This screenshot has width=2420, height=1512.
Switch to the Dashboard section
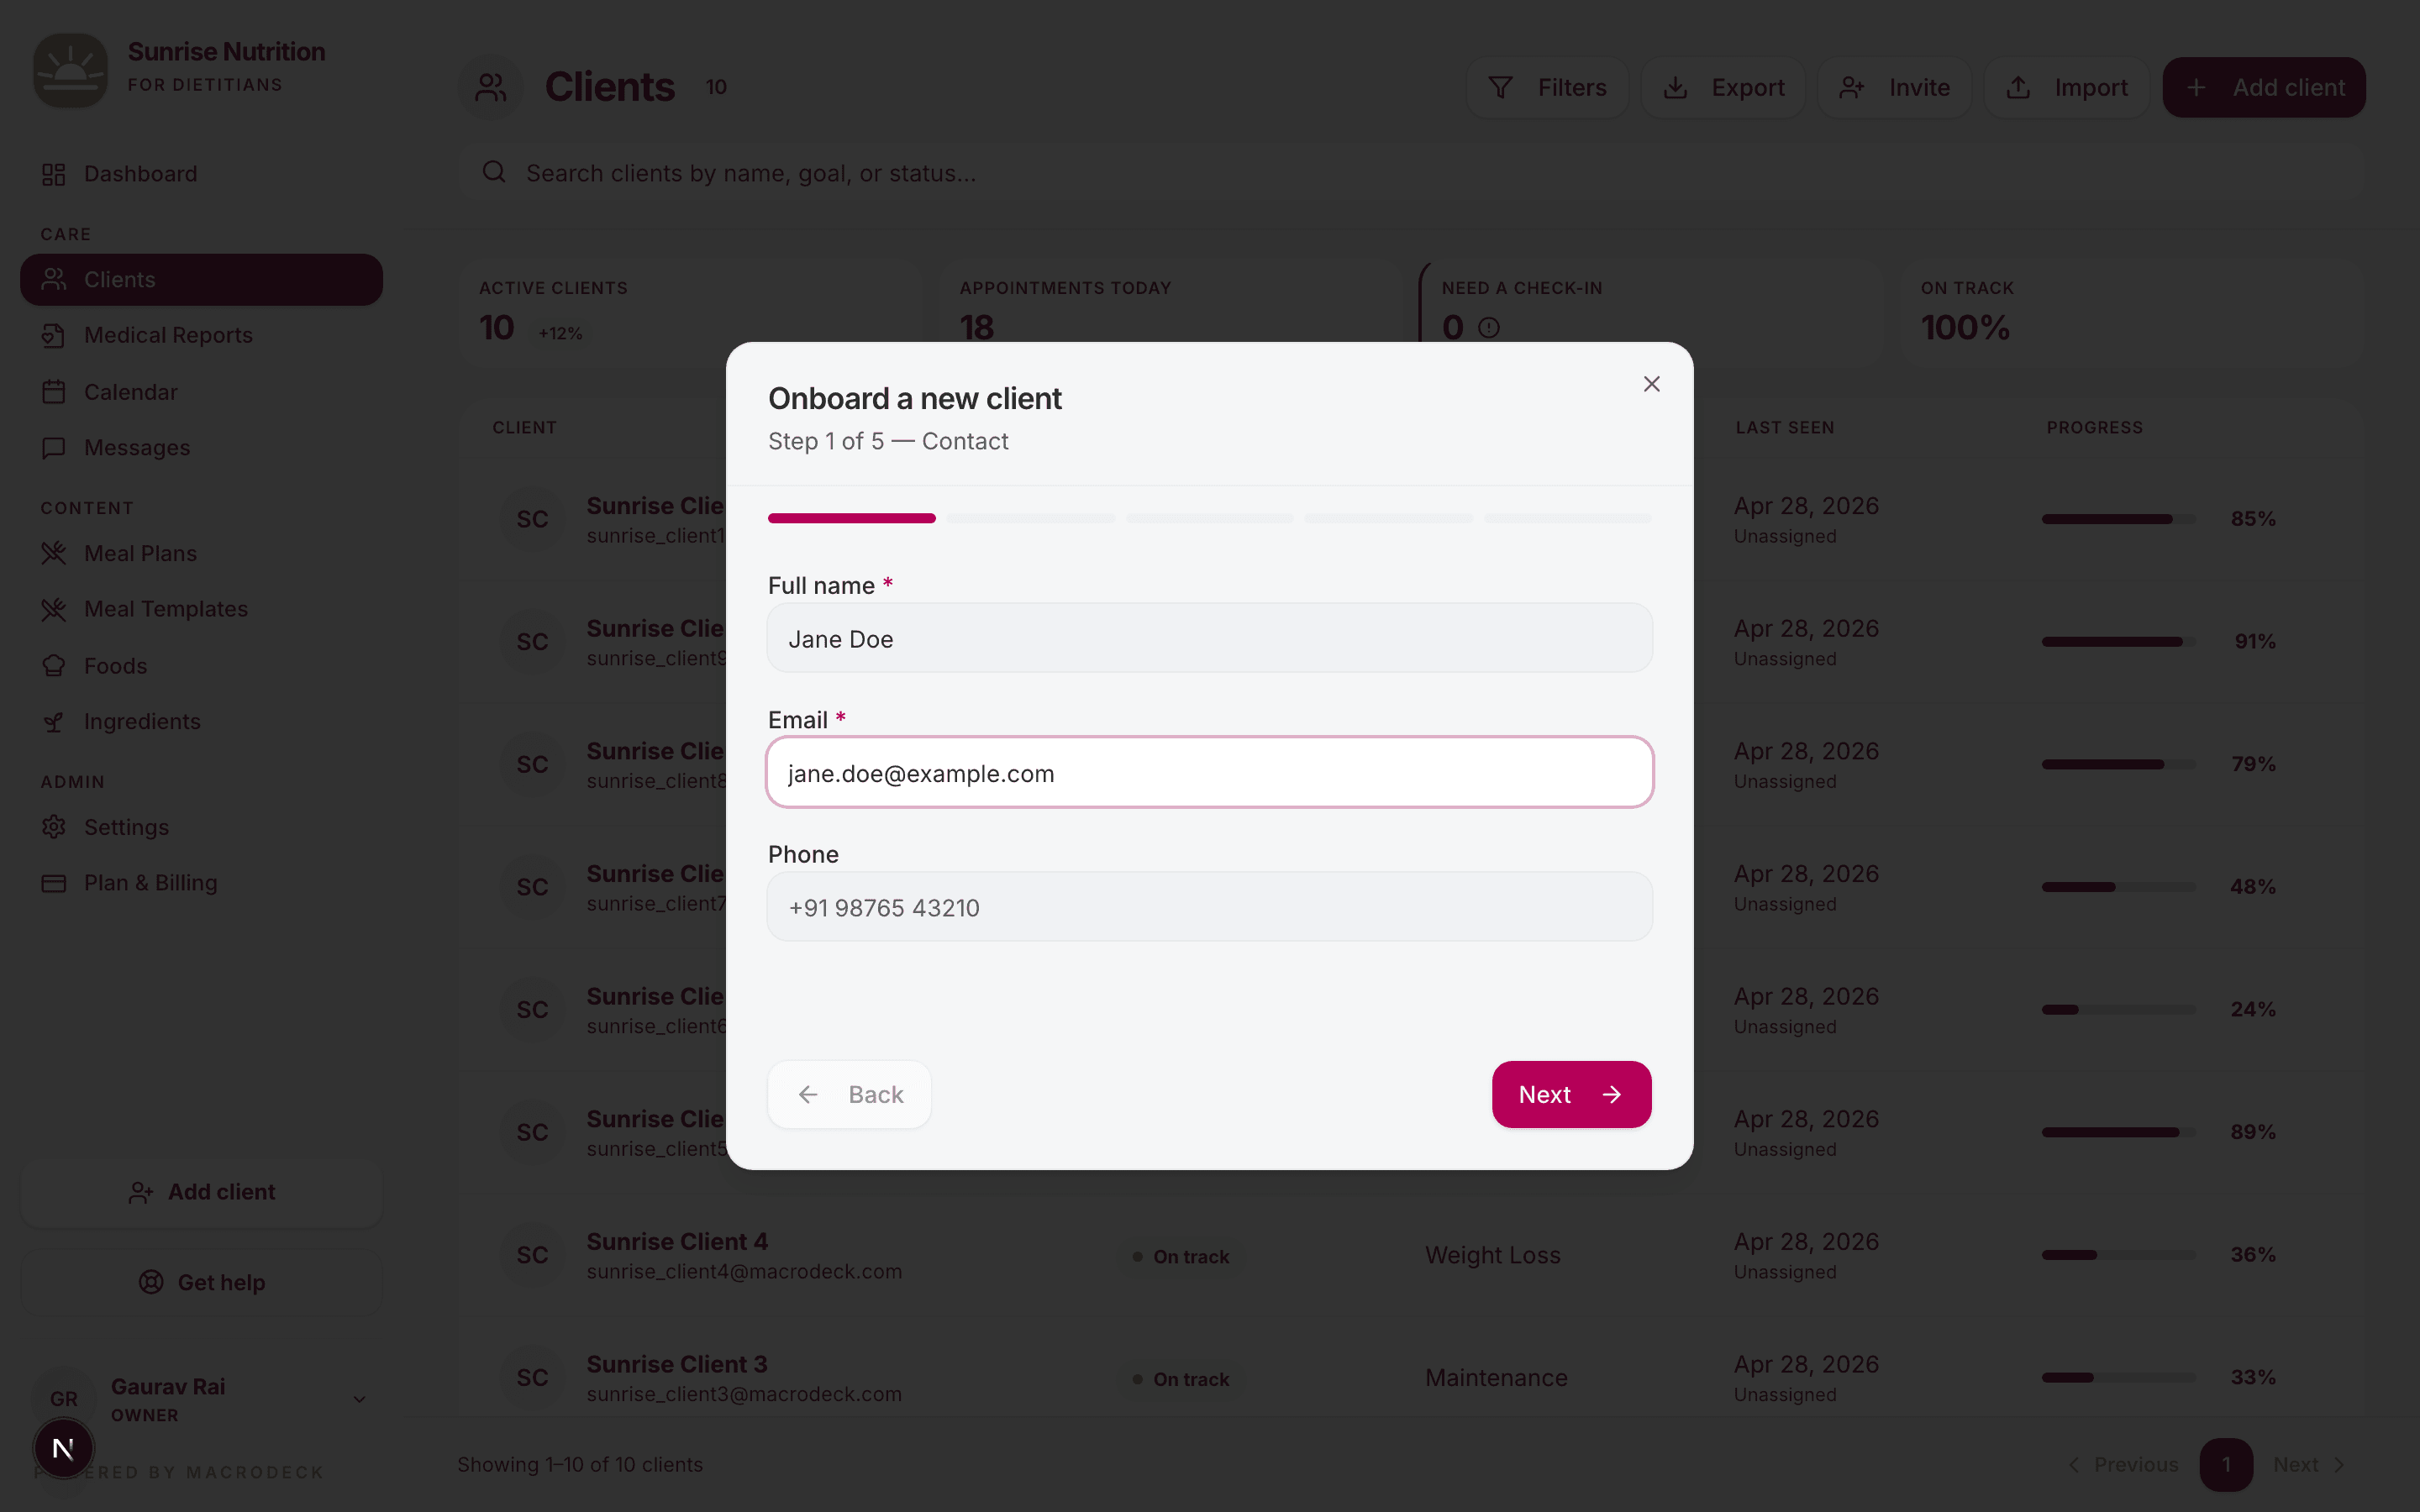tap(140, 173)
